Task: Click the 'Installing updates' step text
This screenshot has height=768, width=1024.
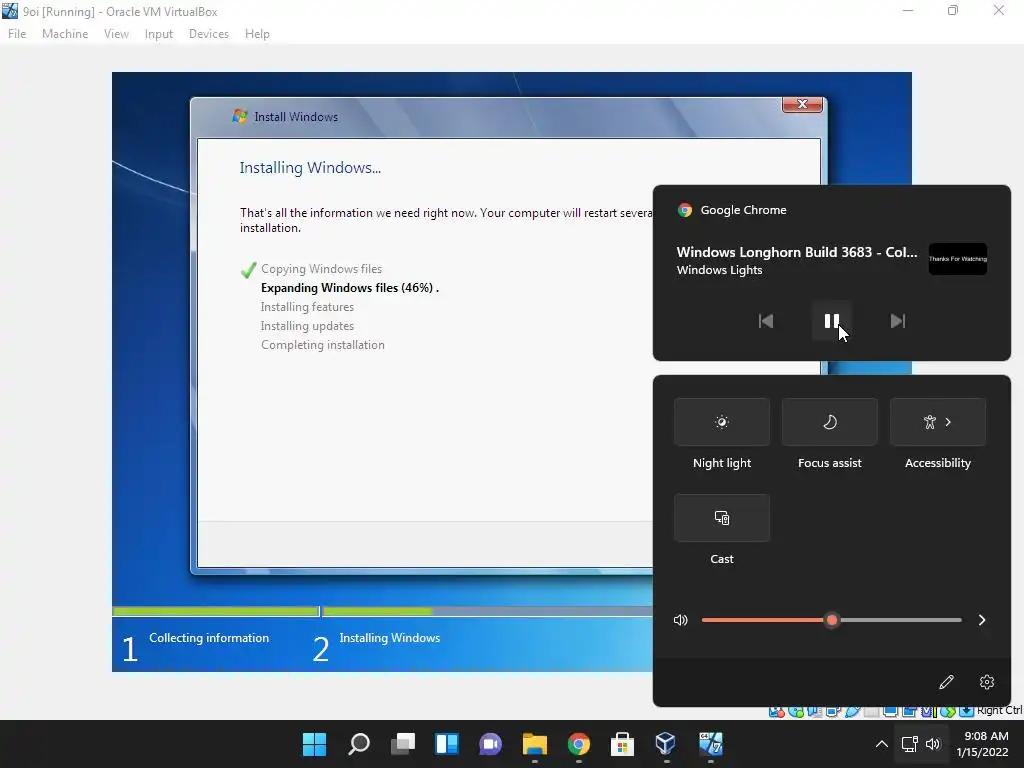Action: tap(308, 326)
